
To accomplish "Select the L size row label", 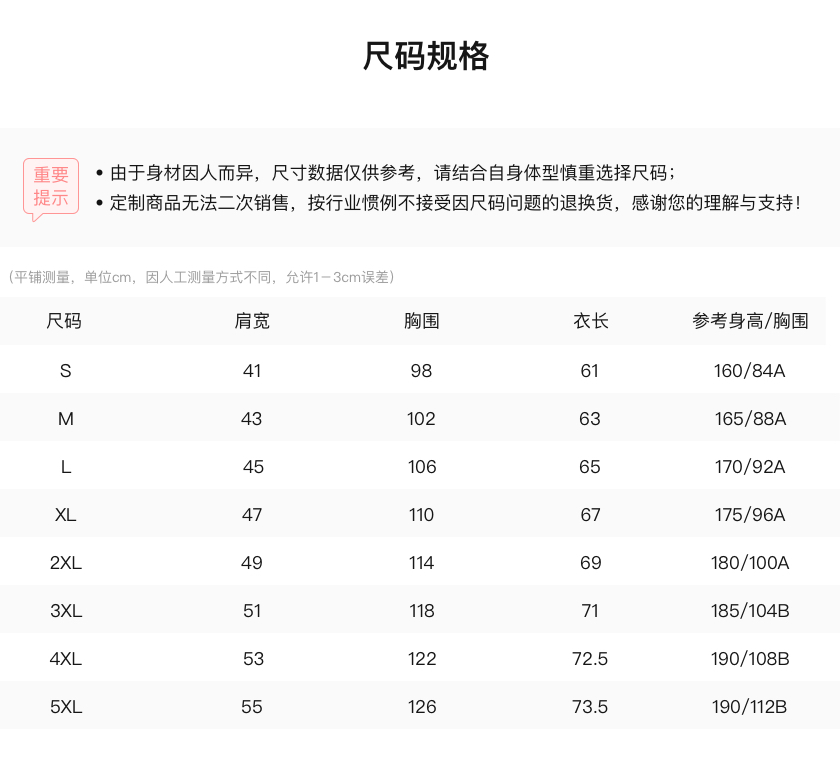I will 66,467.
